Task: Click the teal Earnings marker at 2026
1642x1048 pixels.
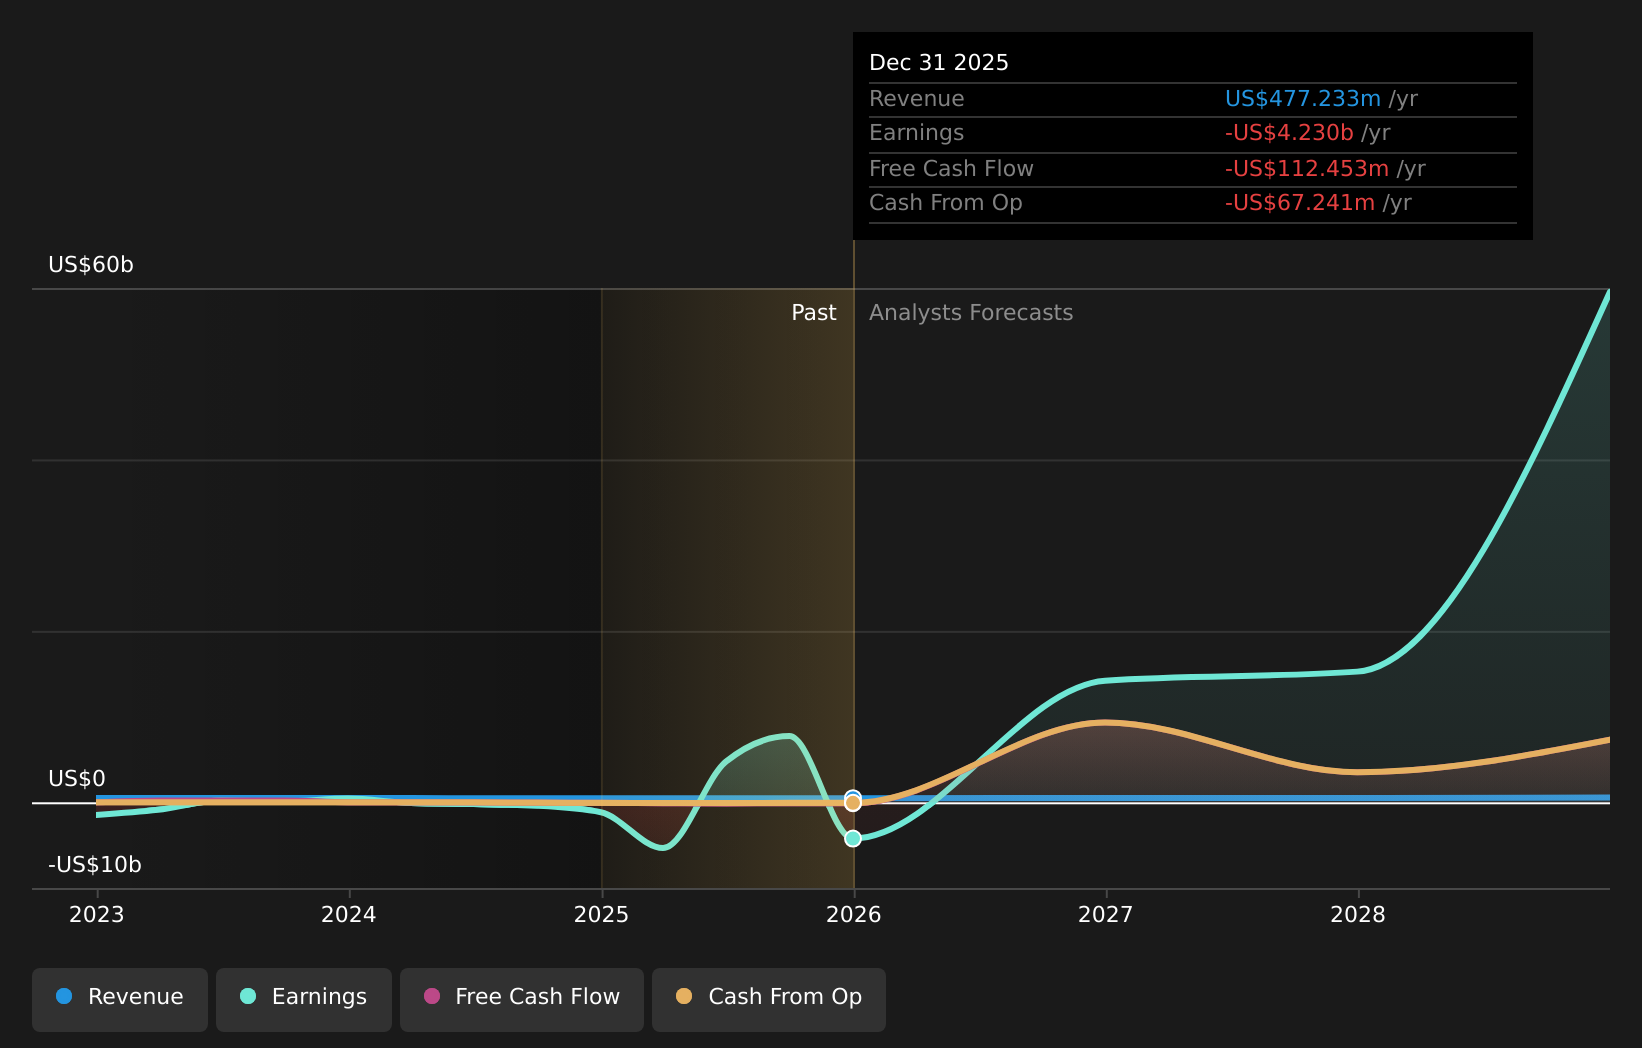Action: (x=853, y=839)
